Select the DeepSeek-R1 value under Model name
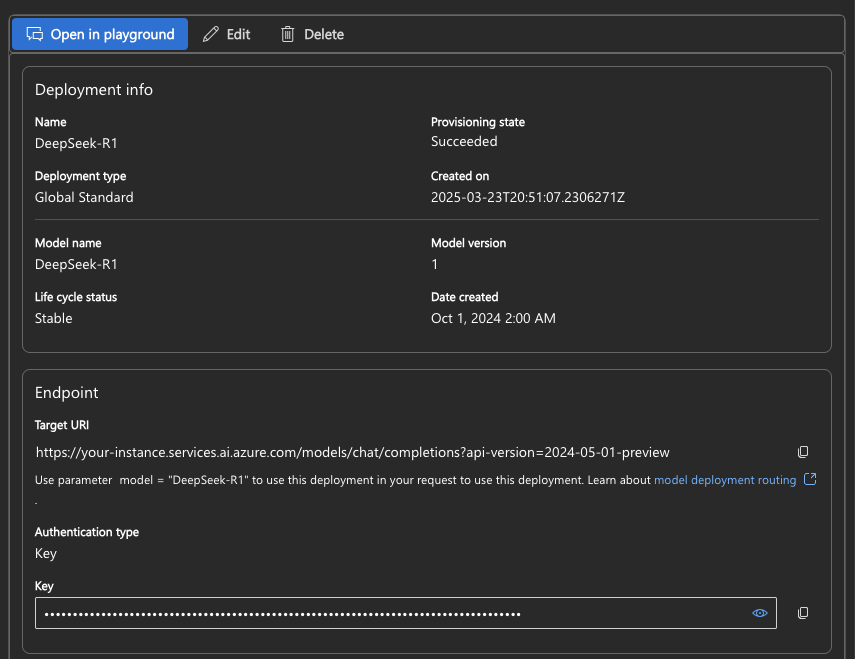The width and height of the screenshot is (855, 659). coord(76,264)
